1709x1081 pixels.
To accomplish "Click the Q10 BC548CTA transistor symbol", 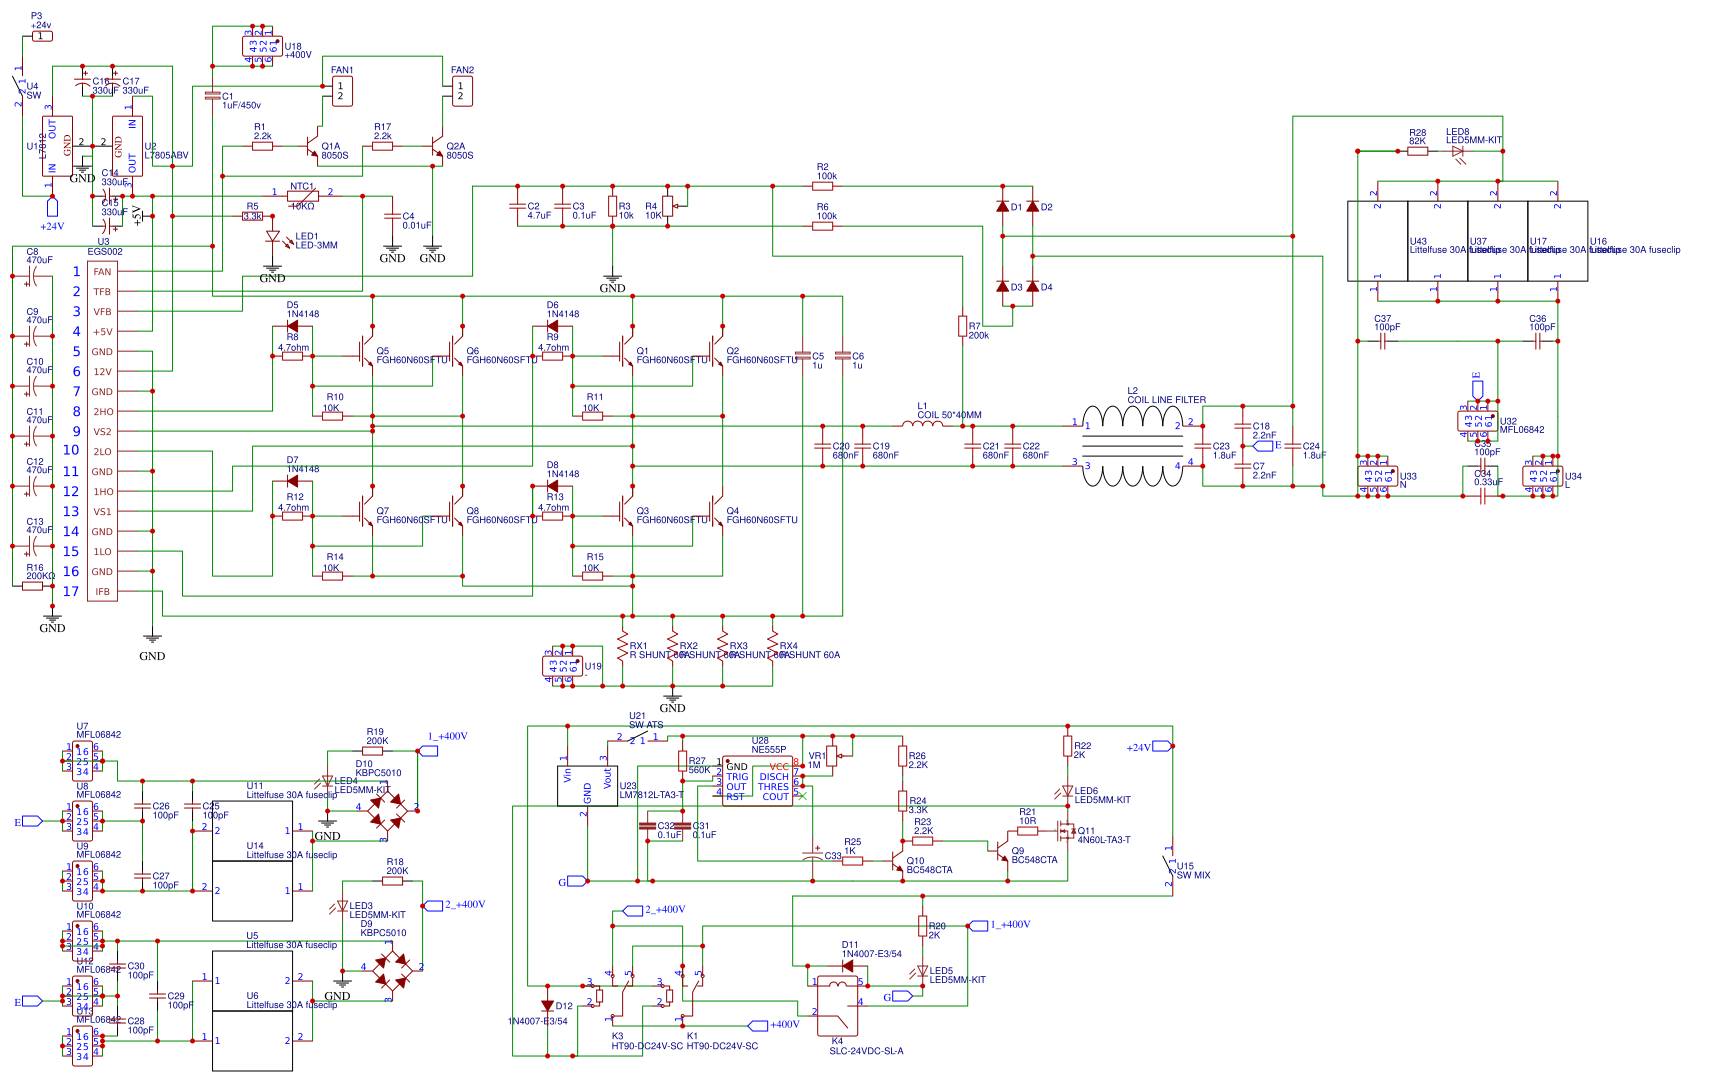I will pyautogui.click(x=897, y=861).
